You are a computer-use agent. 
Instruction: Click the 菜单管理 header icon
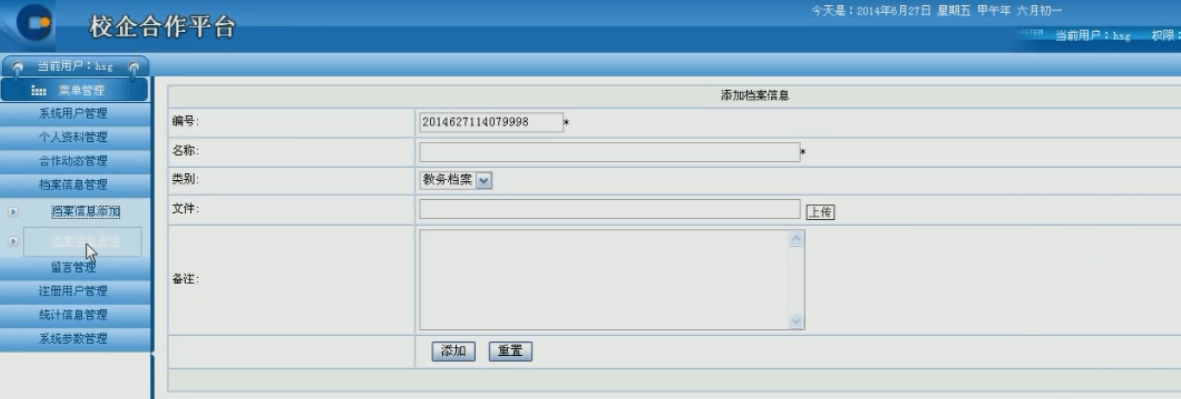tap(39, 91)
